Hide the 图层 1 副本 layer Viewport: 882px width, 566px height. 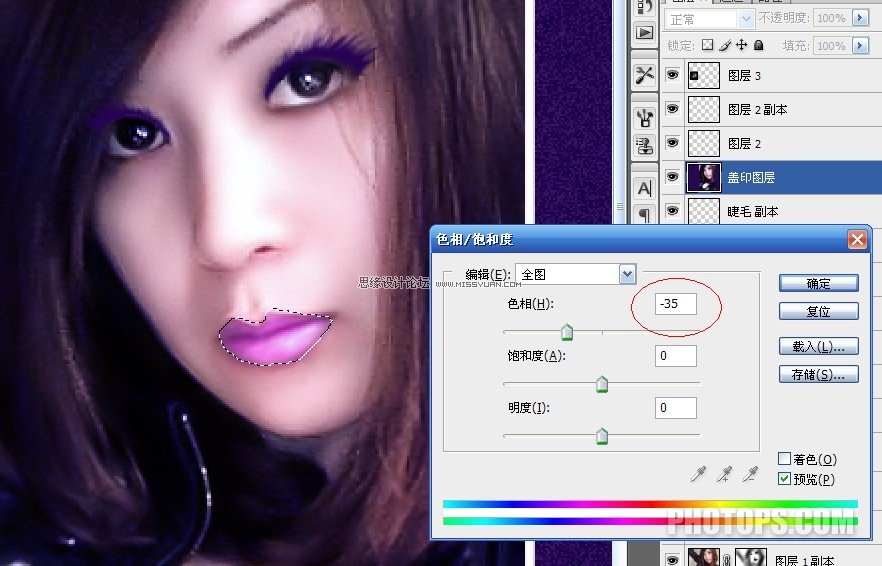[x=672, y=560]
